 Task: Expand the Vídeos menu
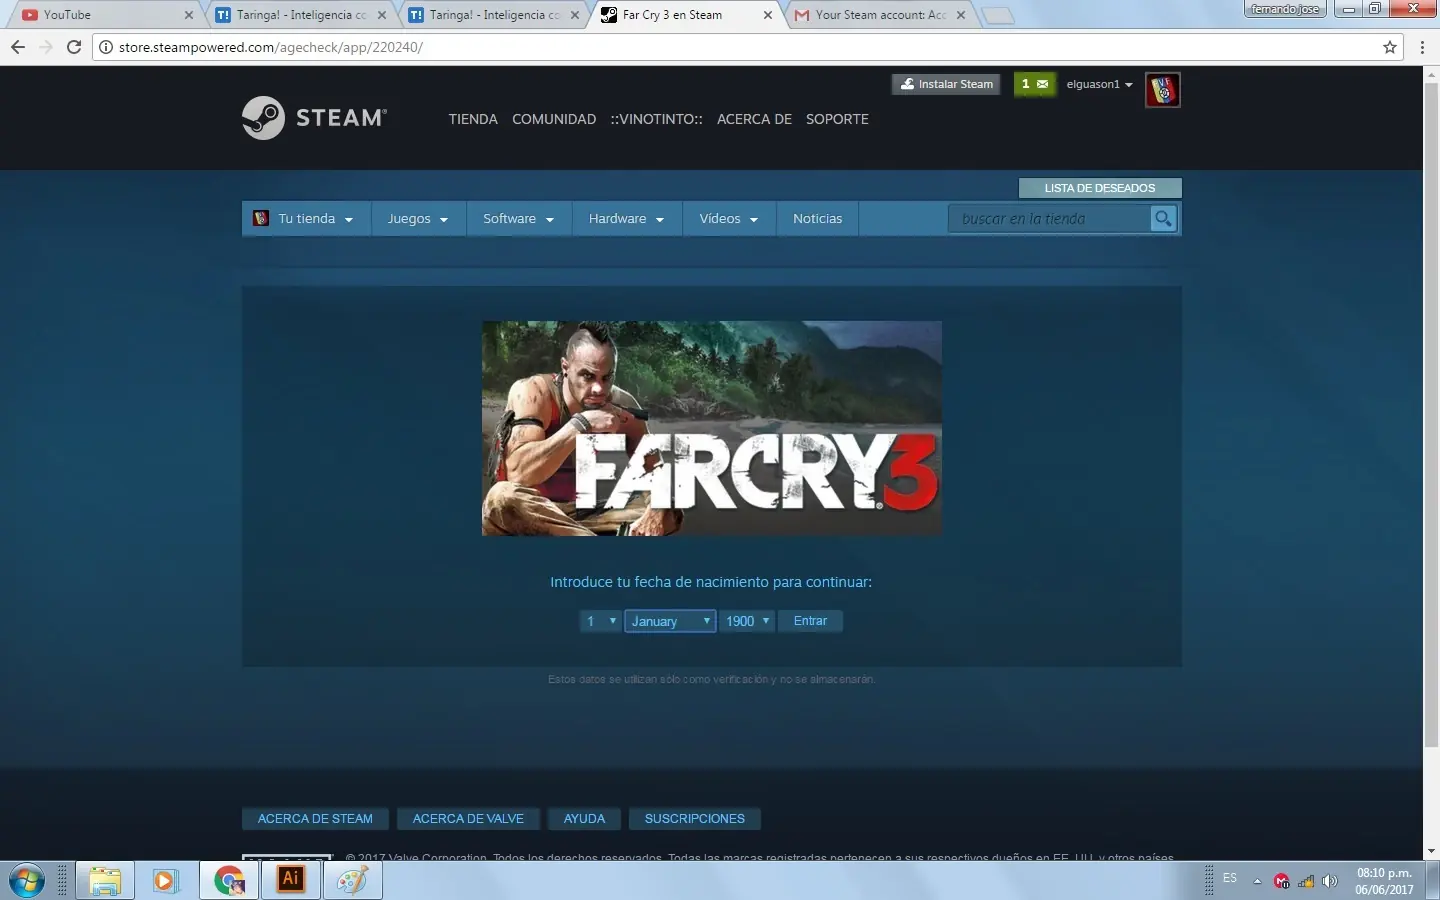click(729, 219)
